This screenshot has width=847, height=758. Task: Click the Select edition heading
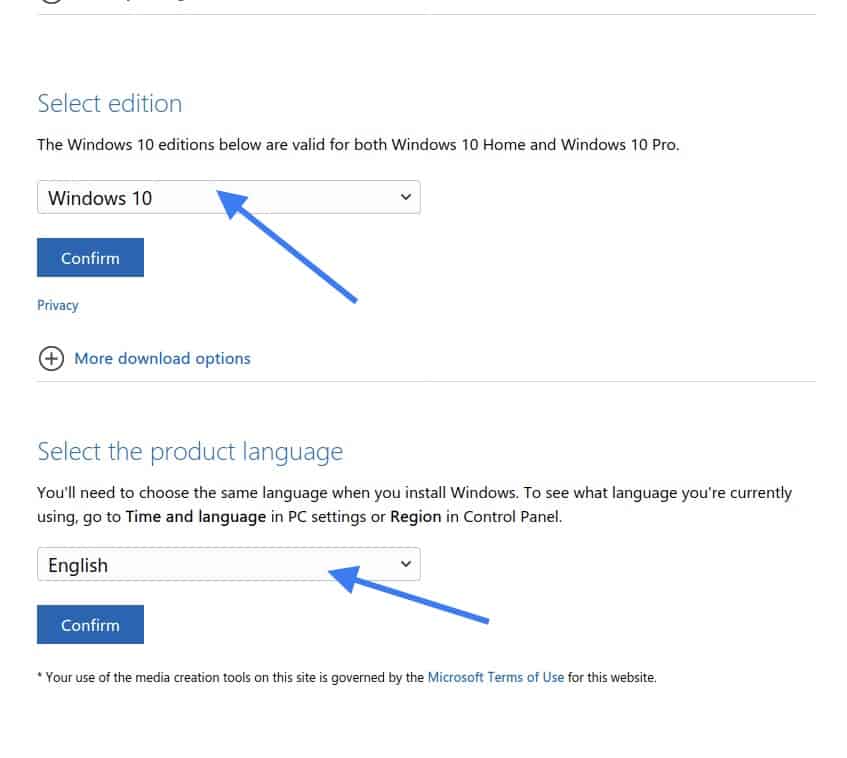pyautogui.click(x=110, y=104)
